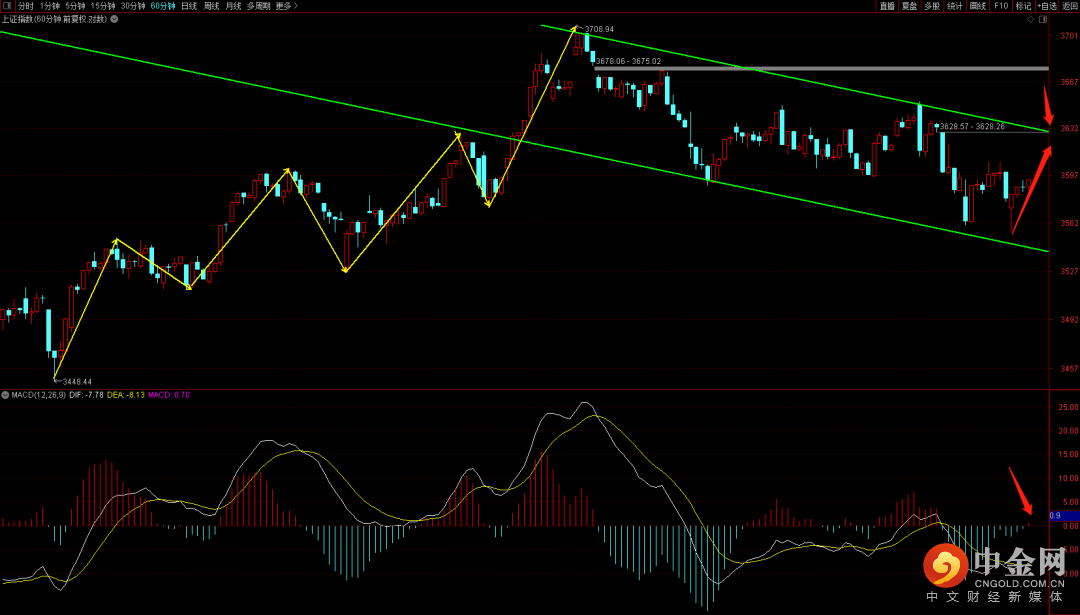Select the gray horizontal gap line
This screenshot has width=1080, height=615.
822,69
